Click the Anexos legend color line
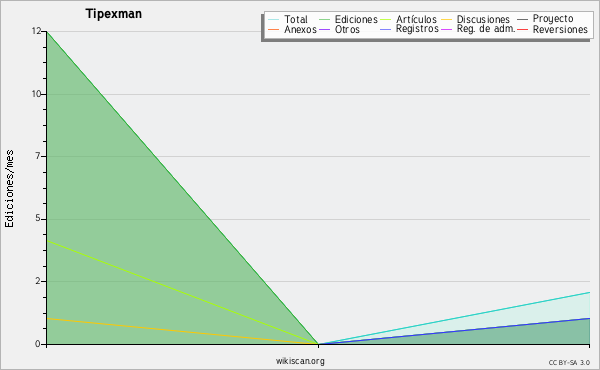The height and width of the screenshot is (370, 600). (x=274, y=29)
